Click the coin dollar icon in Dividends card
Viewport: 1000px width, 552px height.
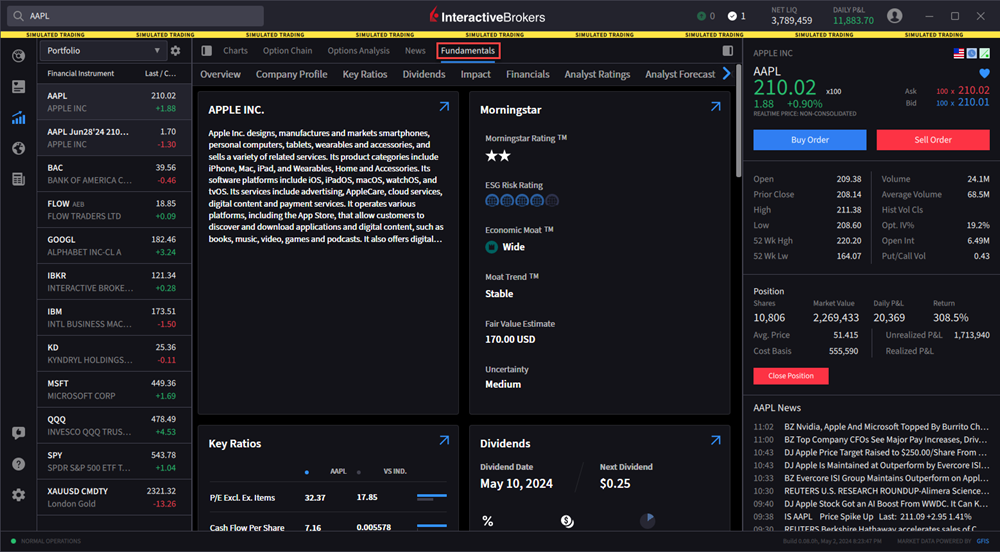click(x=567, y=521)
